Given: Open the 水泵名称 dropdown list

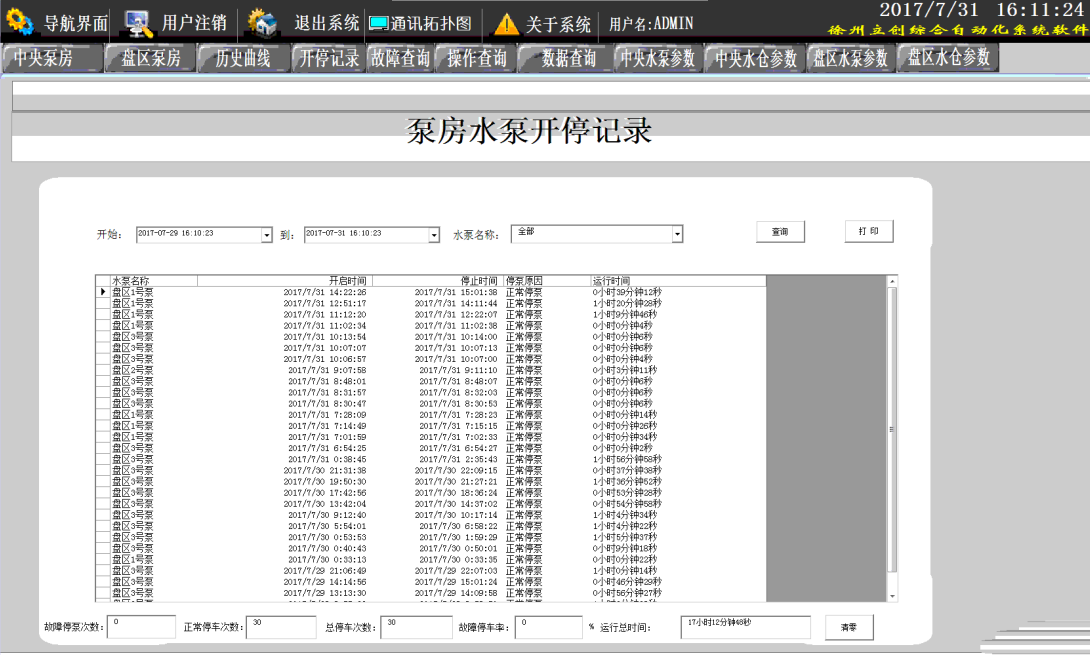Looking at the screenshot, I should tap(677, 234).
